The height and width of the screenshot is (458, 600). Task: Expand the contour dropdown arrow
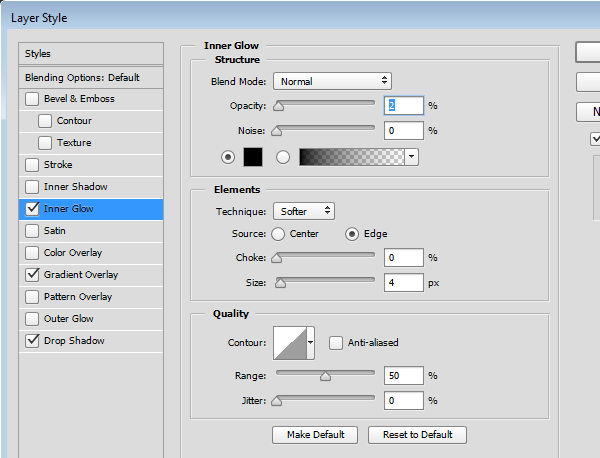click(310, 343)
